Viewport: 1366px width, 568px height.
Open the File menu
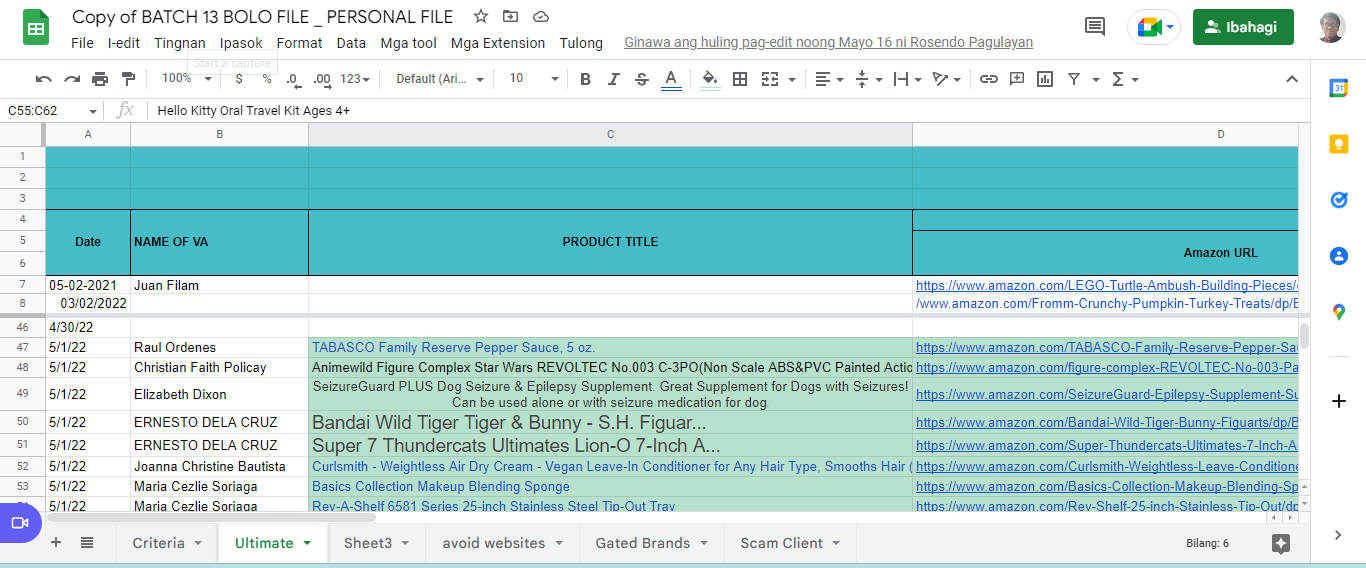pyautogui.click(x=83, y=43)
